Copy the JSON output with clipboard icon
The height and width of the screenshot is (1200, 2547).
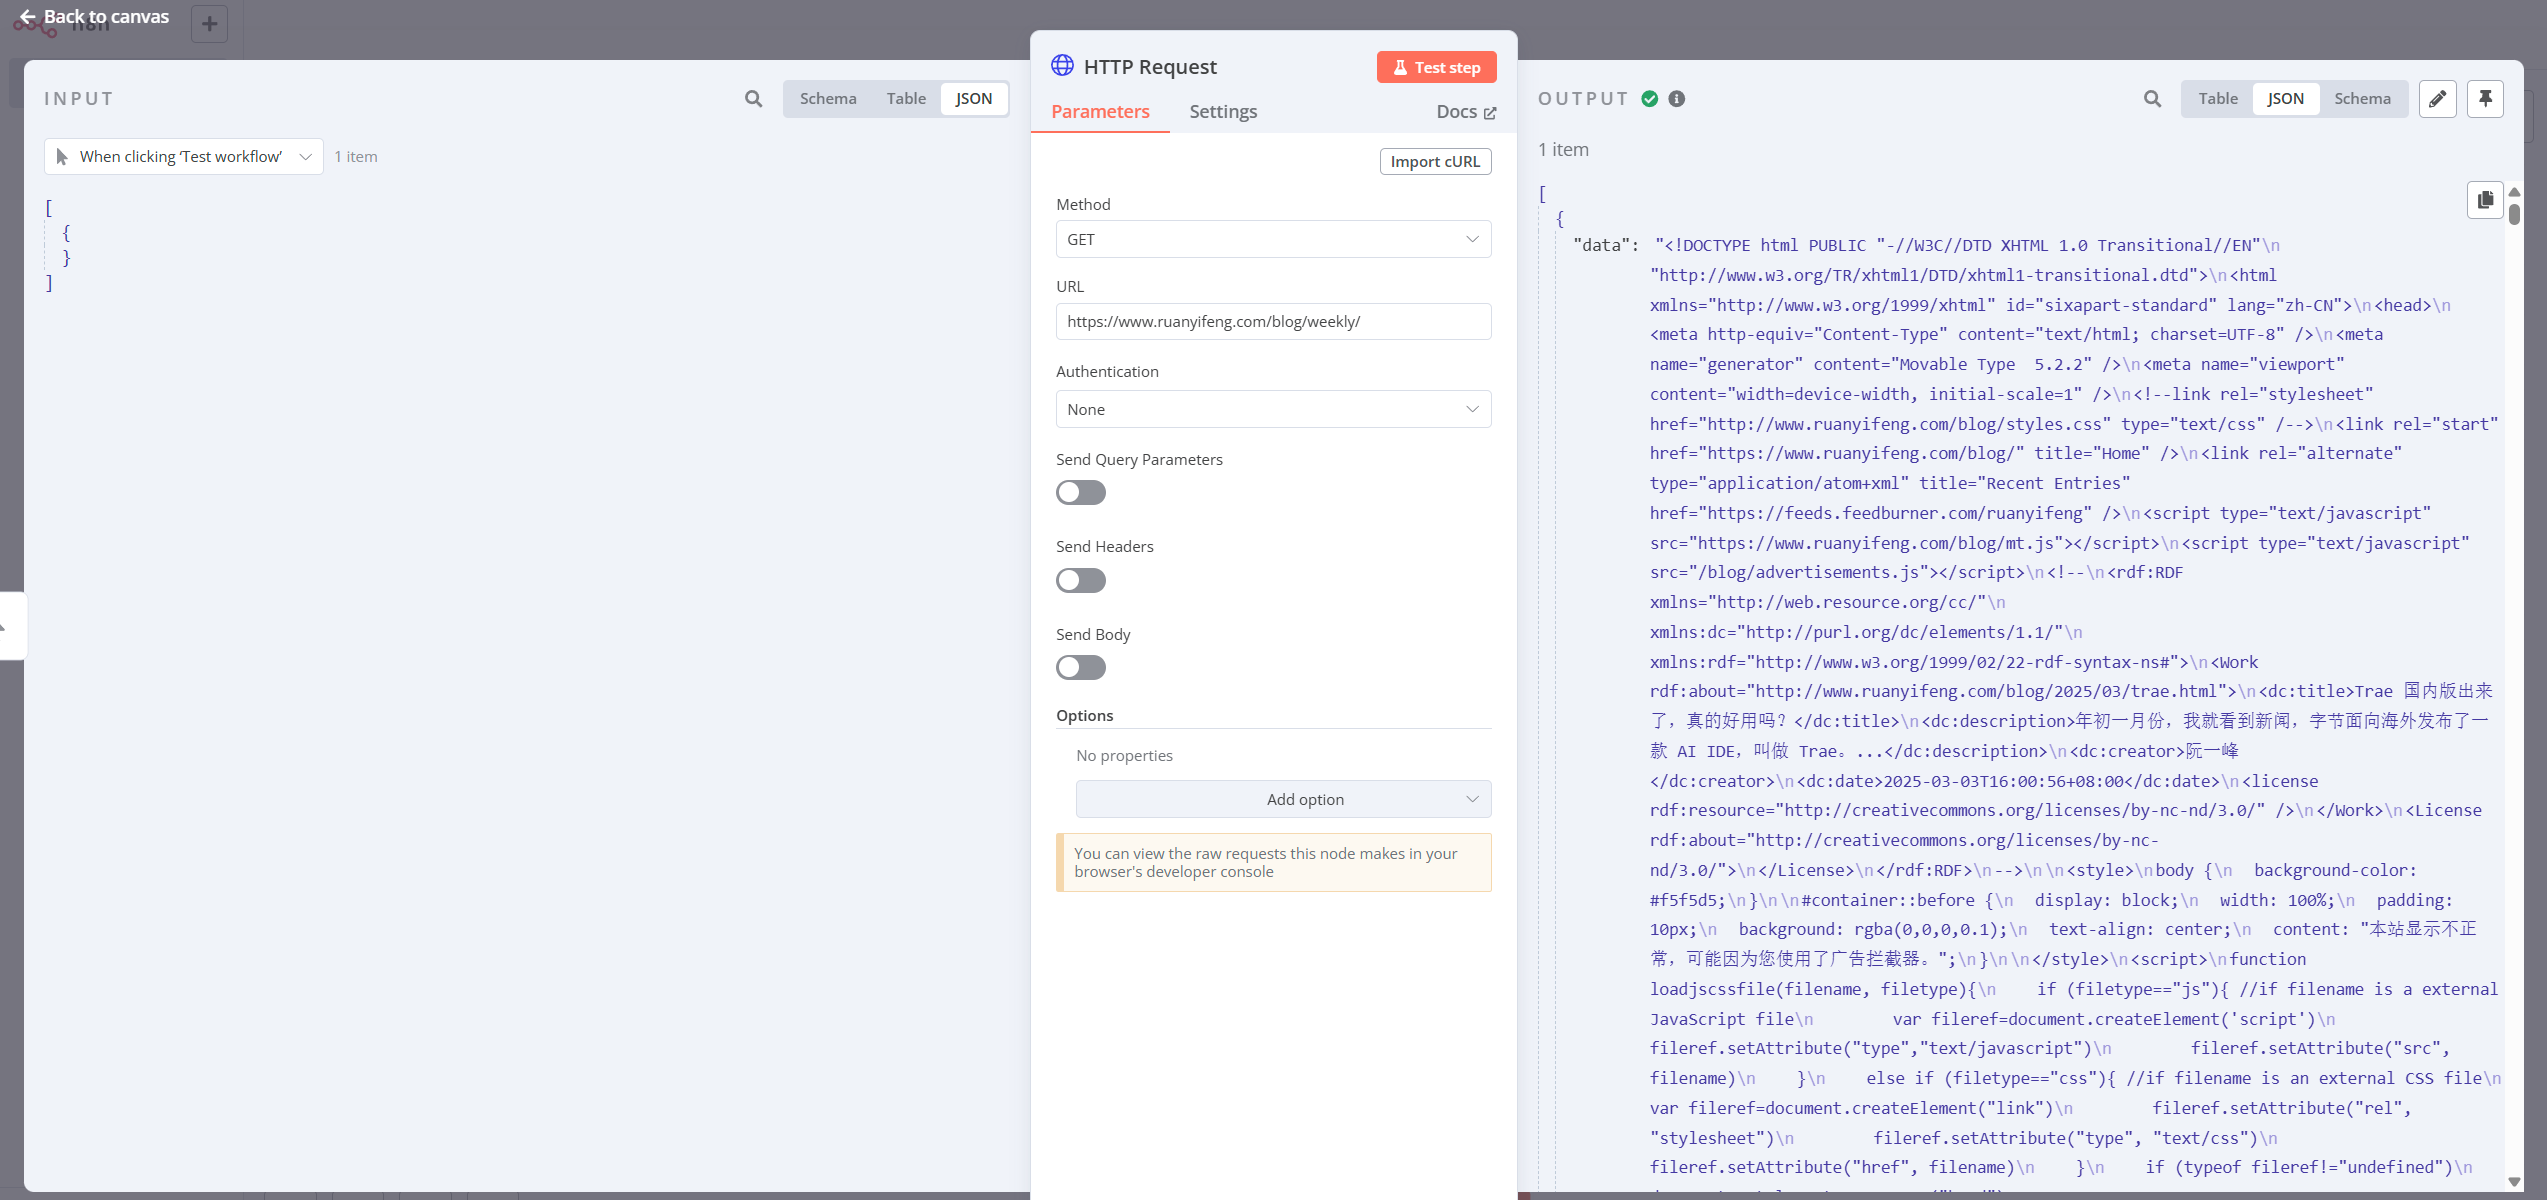point(2485,200)
